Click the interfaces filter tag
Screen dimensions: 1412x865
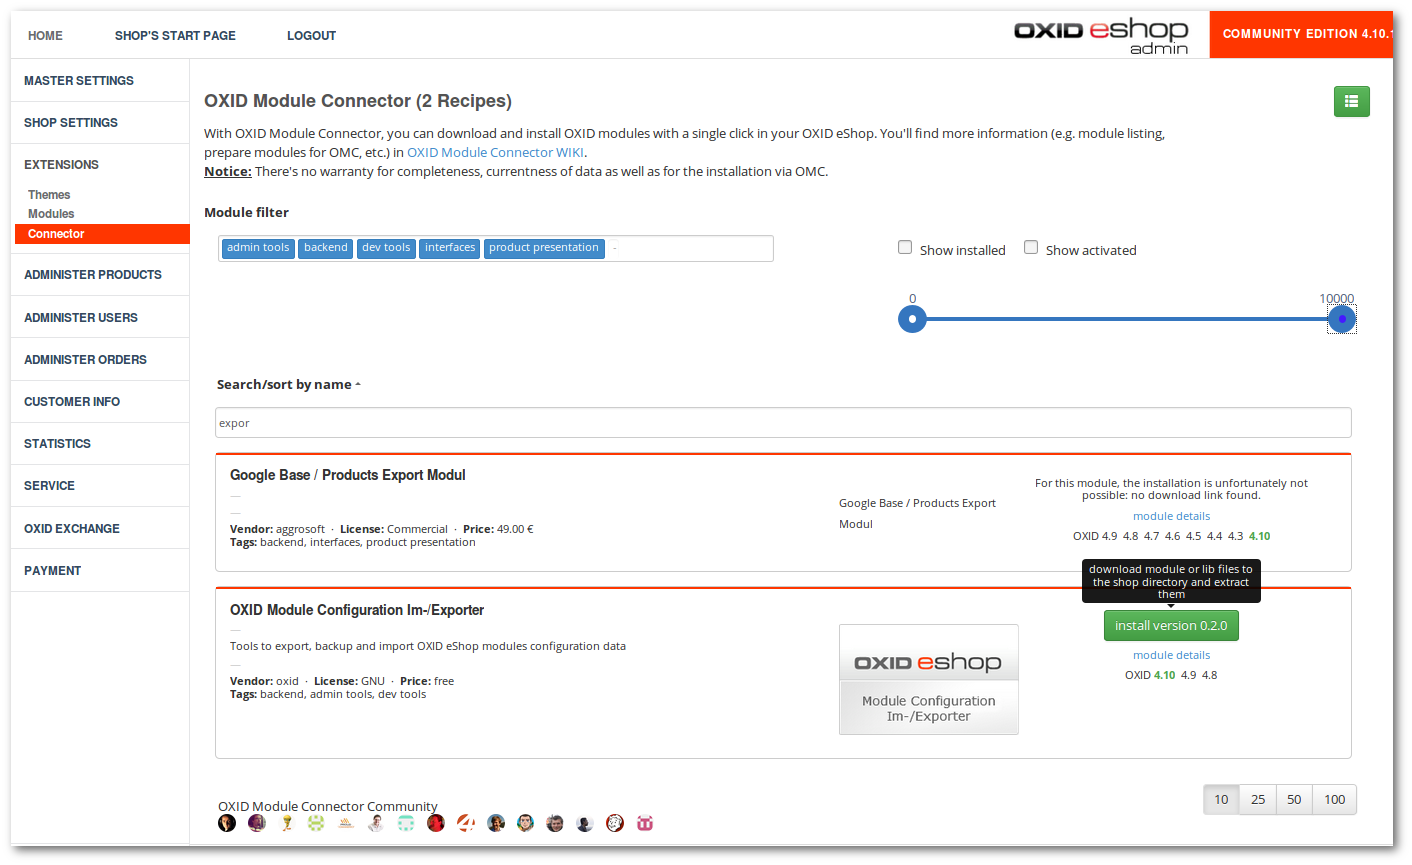[449, 248]
